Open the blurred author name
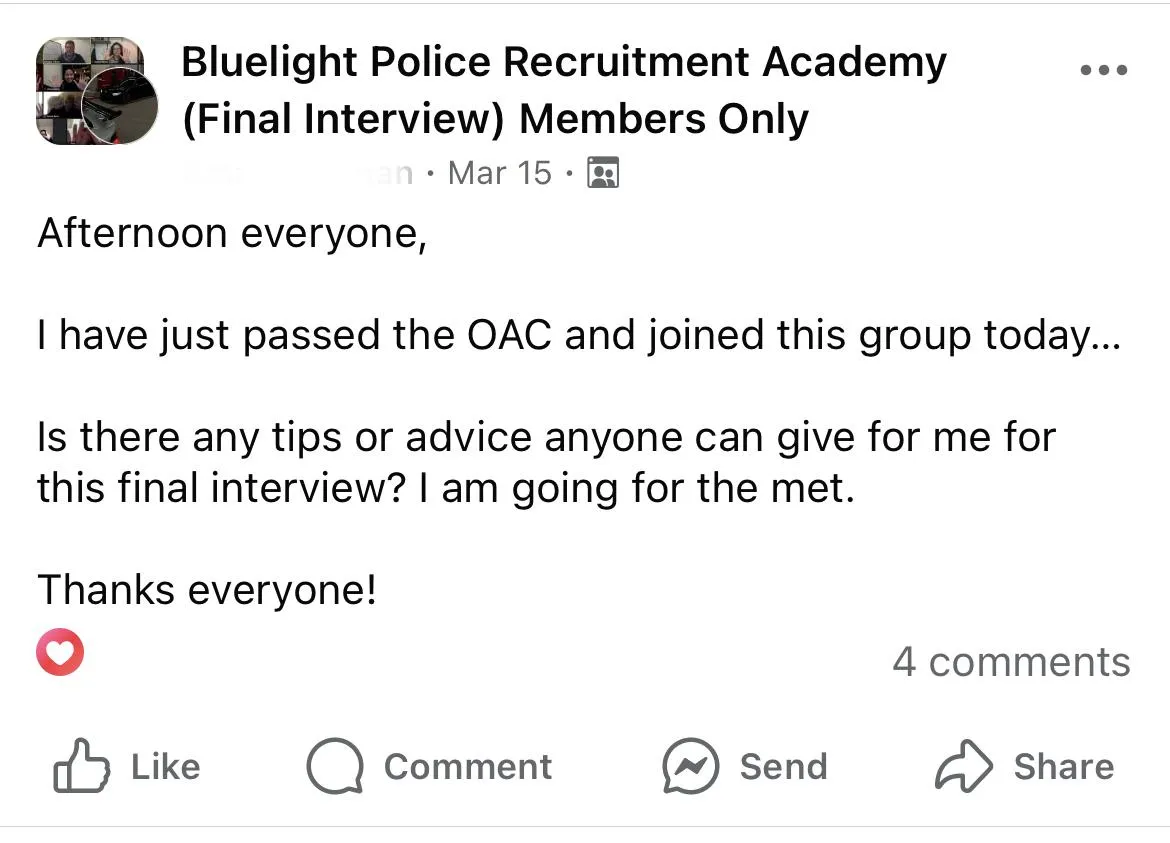This screenshot has width=1170, height=843. tap(298, 173)
